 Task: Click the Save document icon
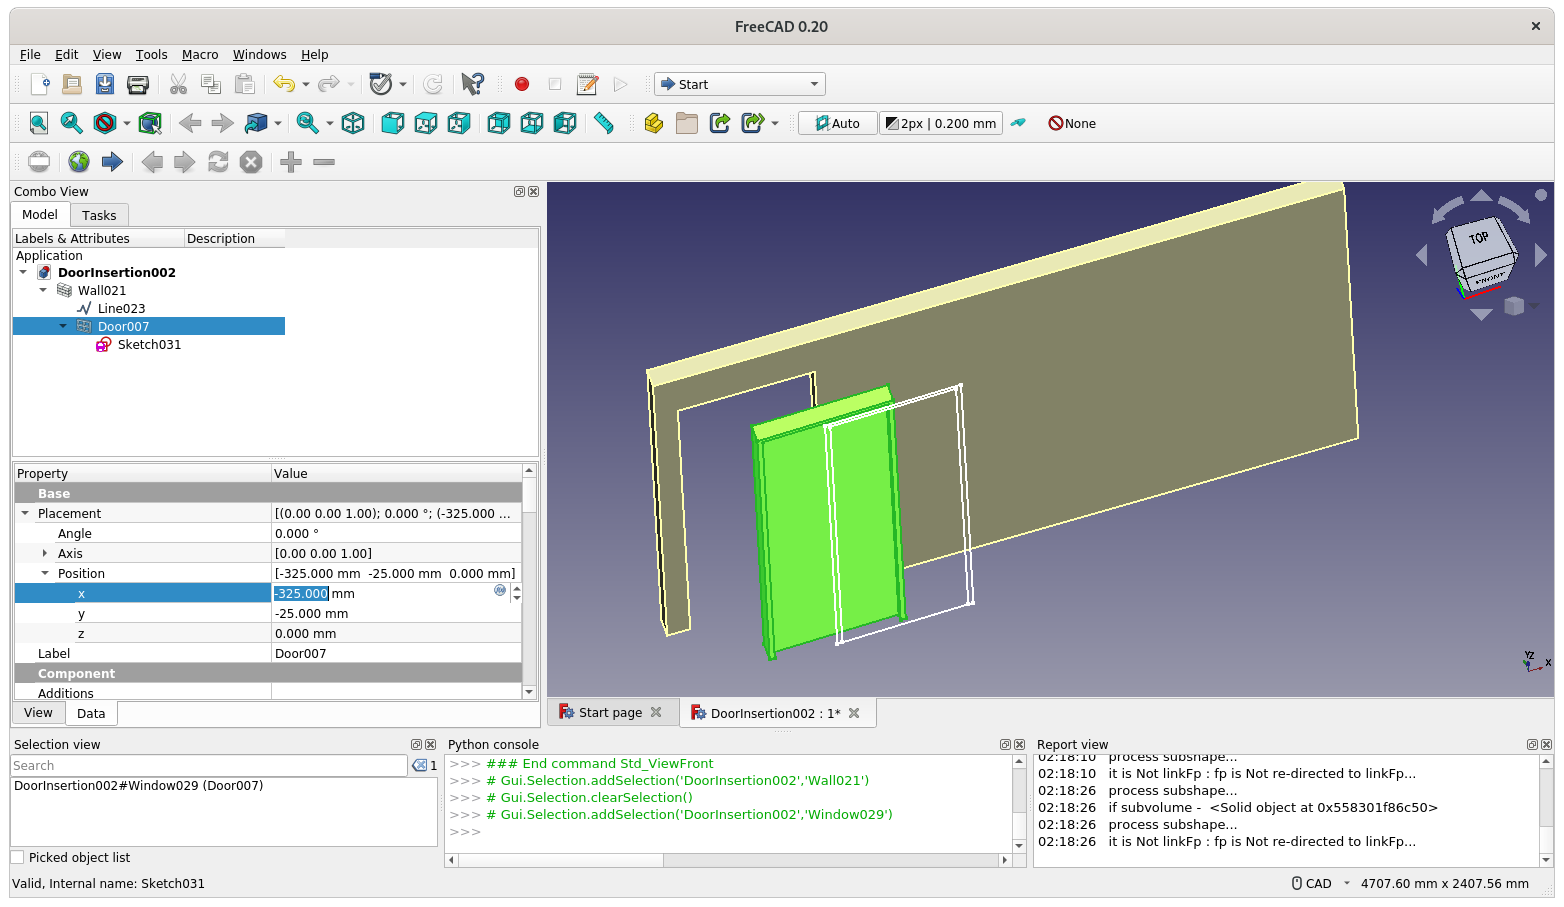[105, 84]
